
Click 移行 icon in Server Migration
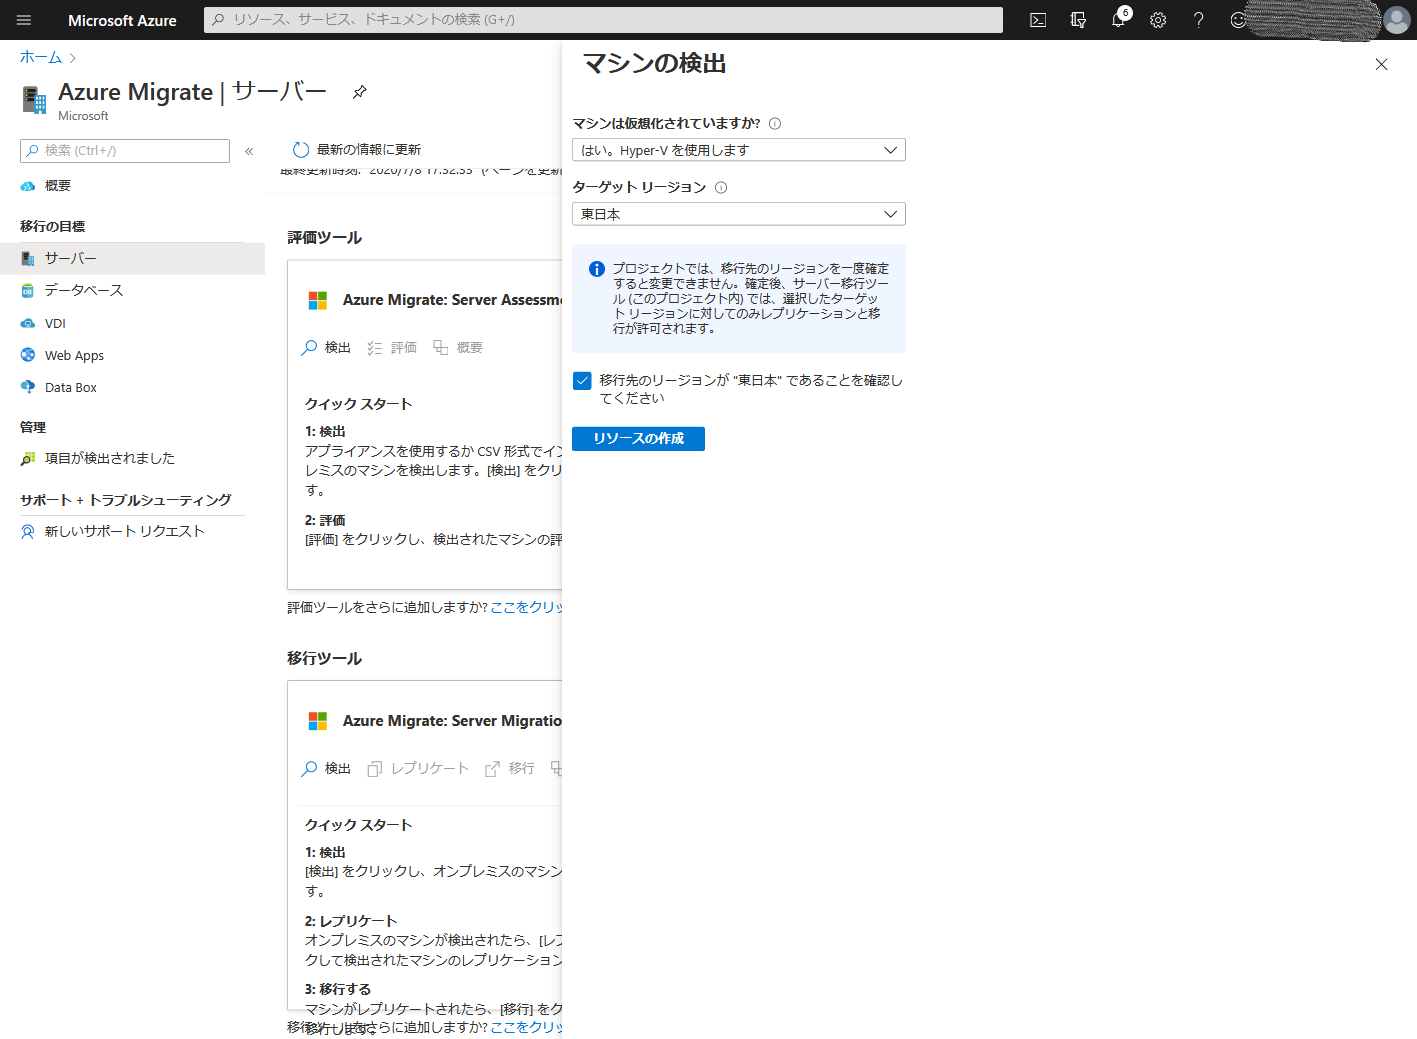(x=492, y=769)
